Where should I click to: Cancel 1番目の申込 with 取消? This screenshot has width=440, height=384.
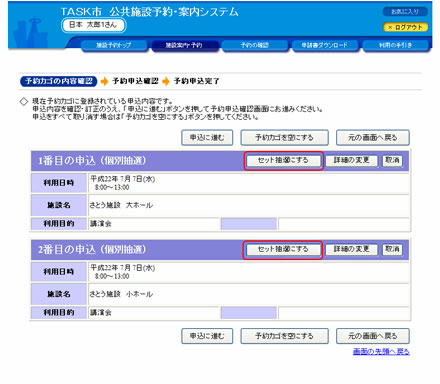[x=392, y=161]
